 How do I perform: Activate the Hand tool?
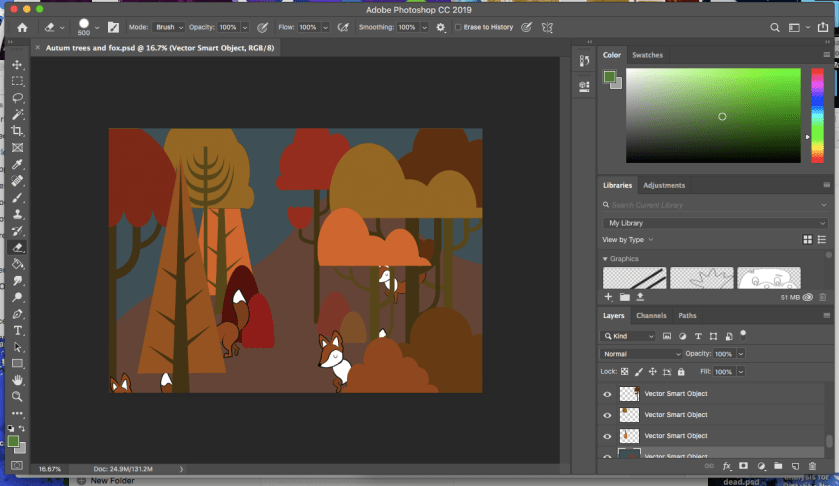(x=17, y=380)
